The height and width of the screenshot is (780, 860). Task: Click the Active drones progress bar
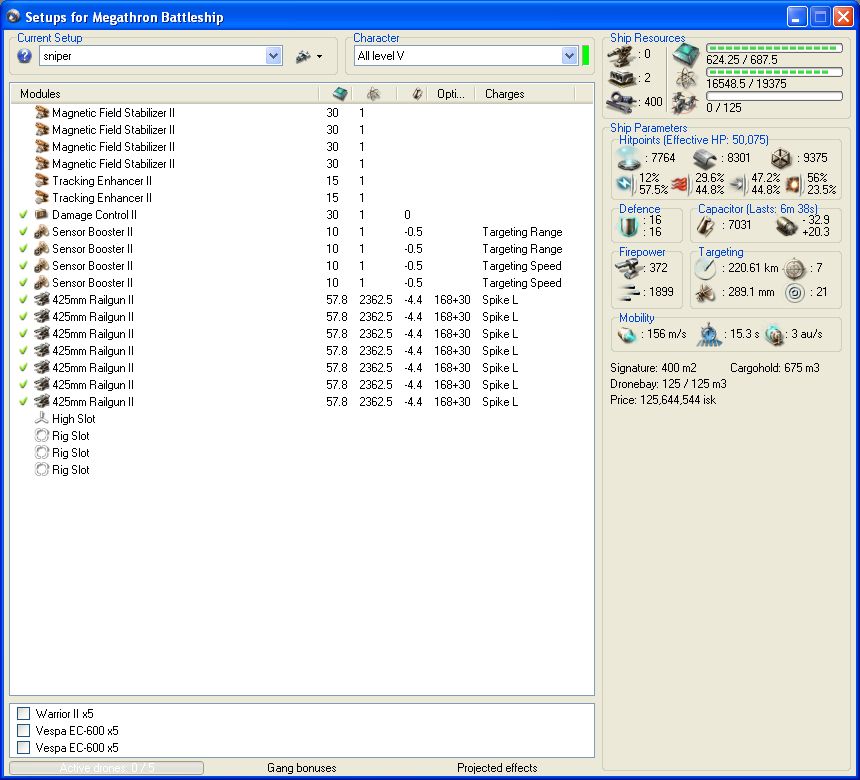coord(106,768)
